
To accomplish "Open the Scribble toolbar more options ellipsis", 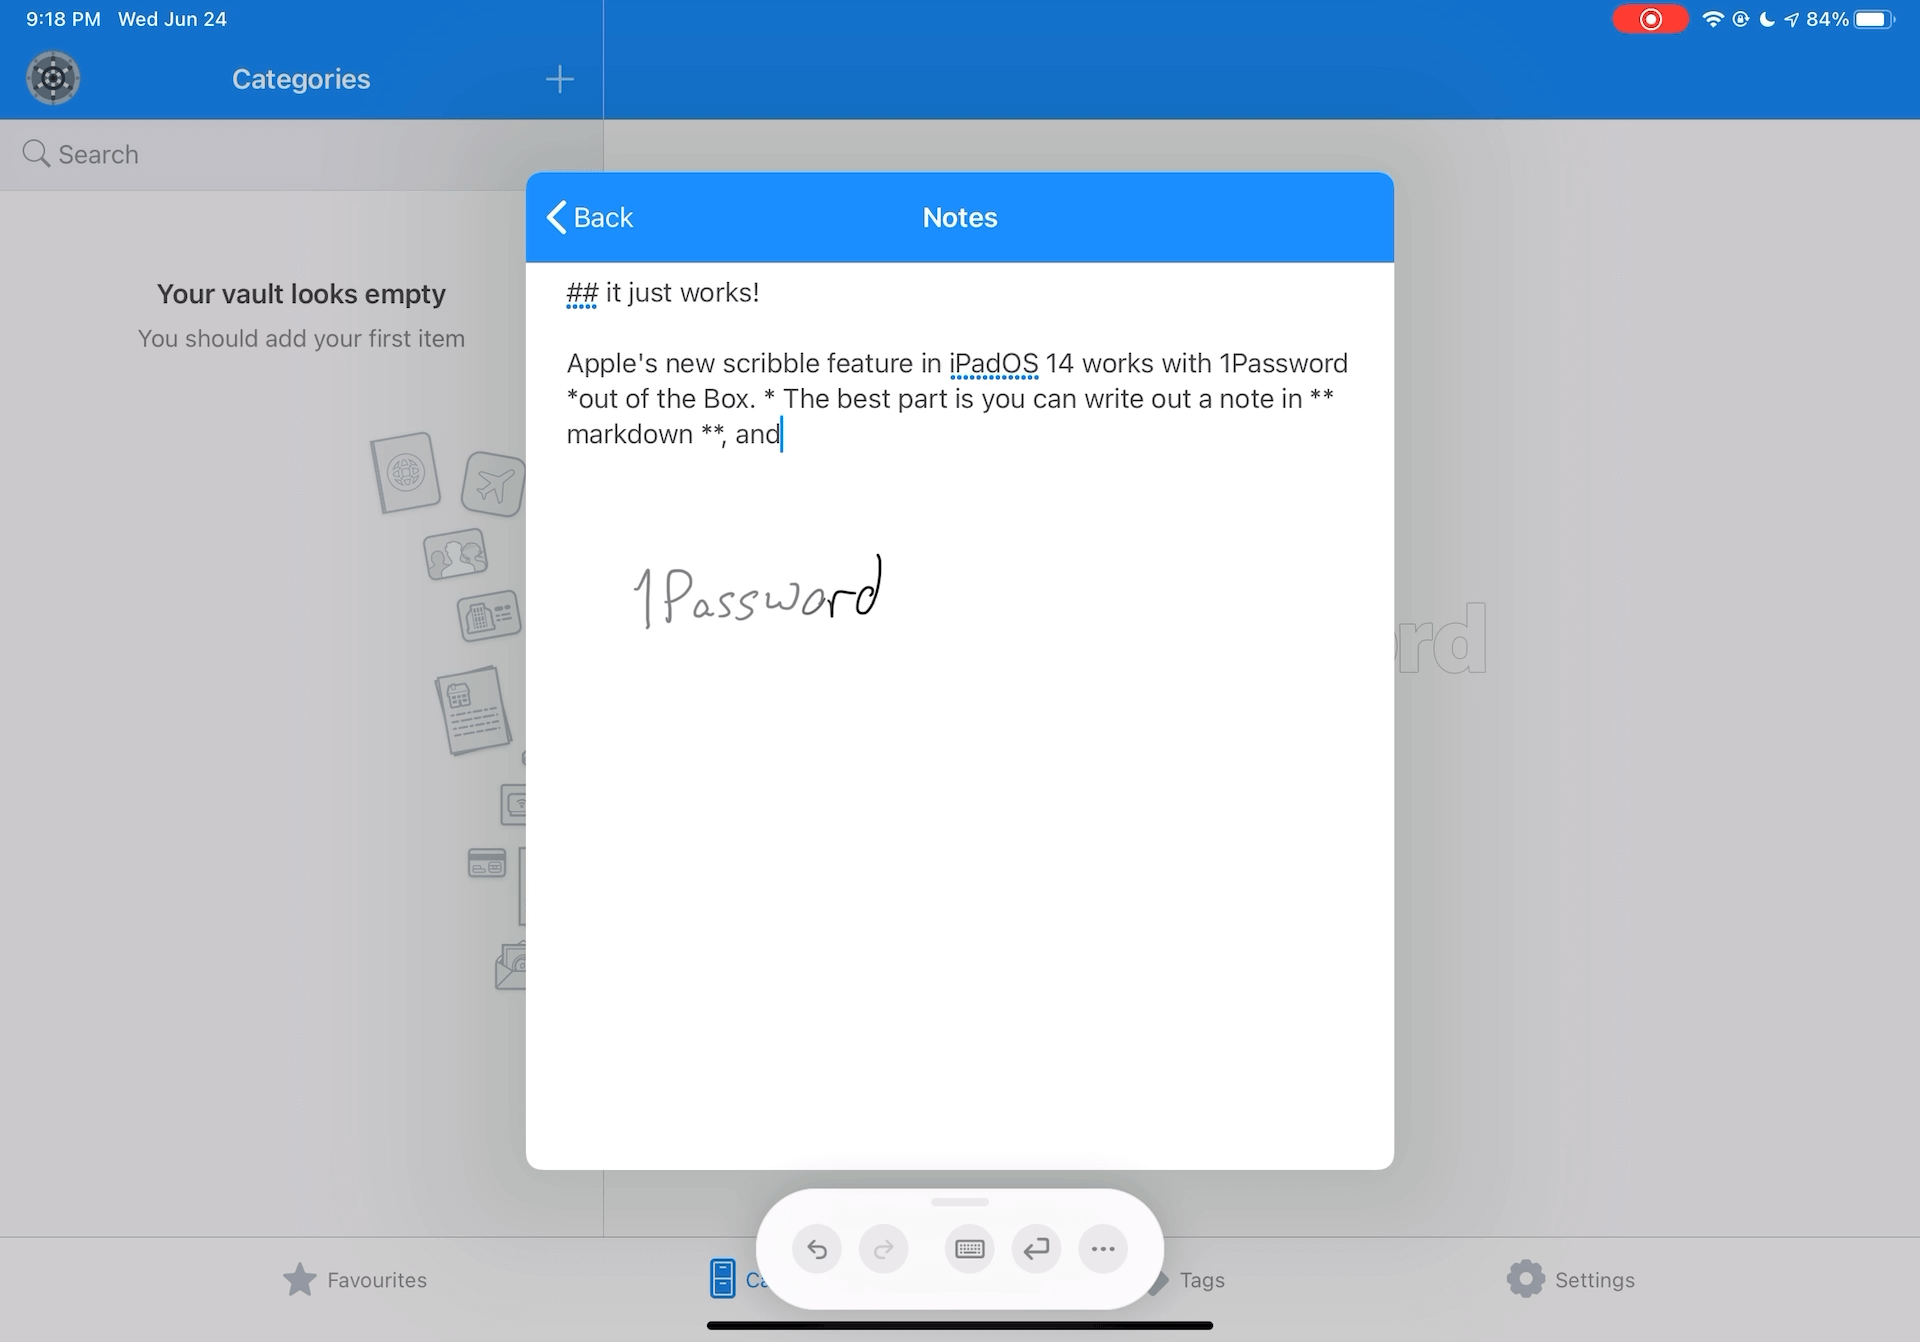I will [x=1103, y=1249].
